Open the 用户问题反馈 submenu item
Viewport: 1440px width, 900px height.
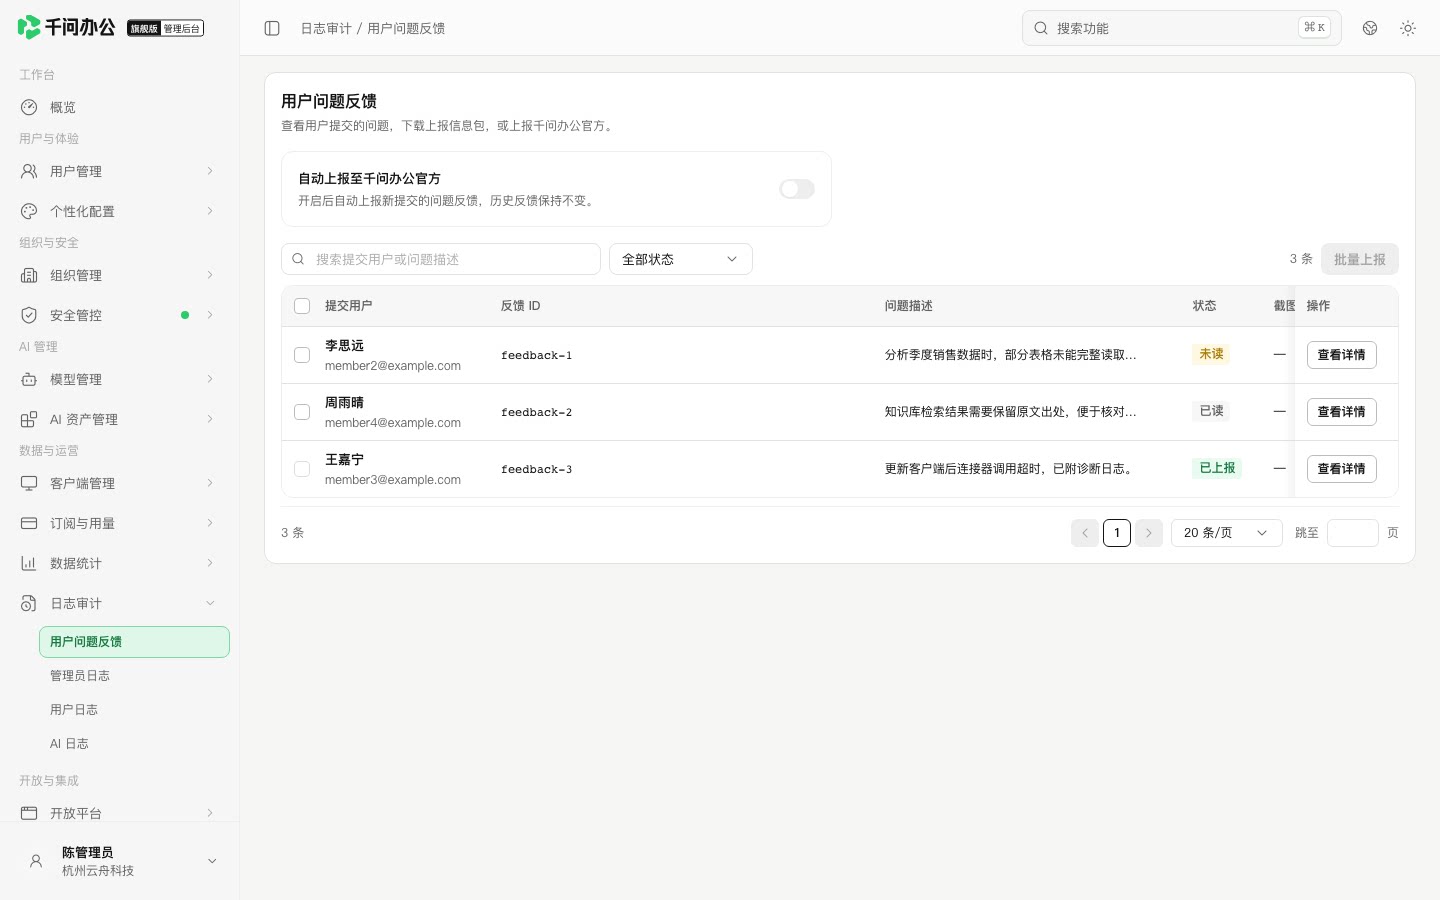click(134, 642)
